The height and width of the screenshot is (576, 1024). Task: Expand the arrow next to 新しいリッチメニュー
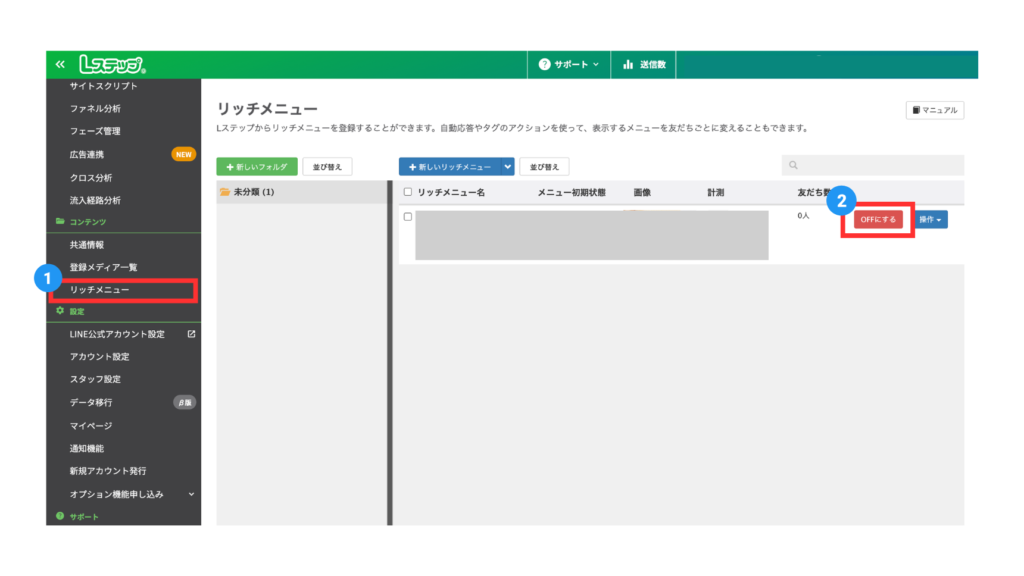[x=508, y=167]
